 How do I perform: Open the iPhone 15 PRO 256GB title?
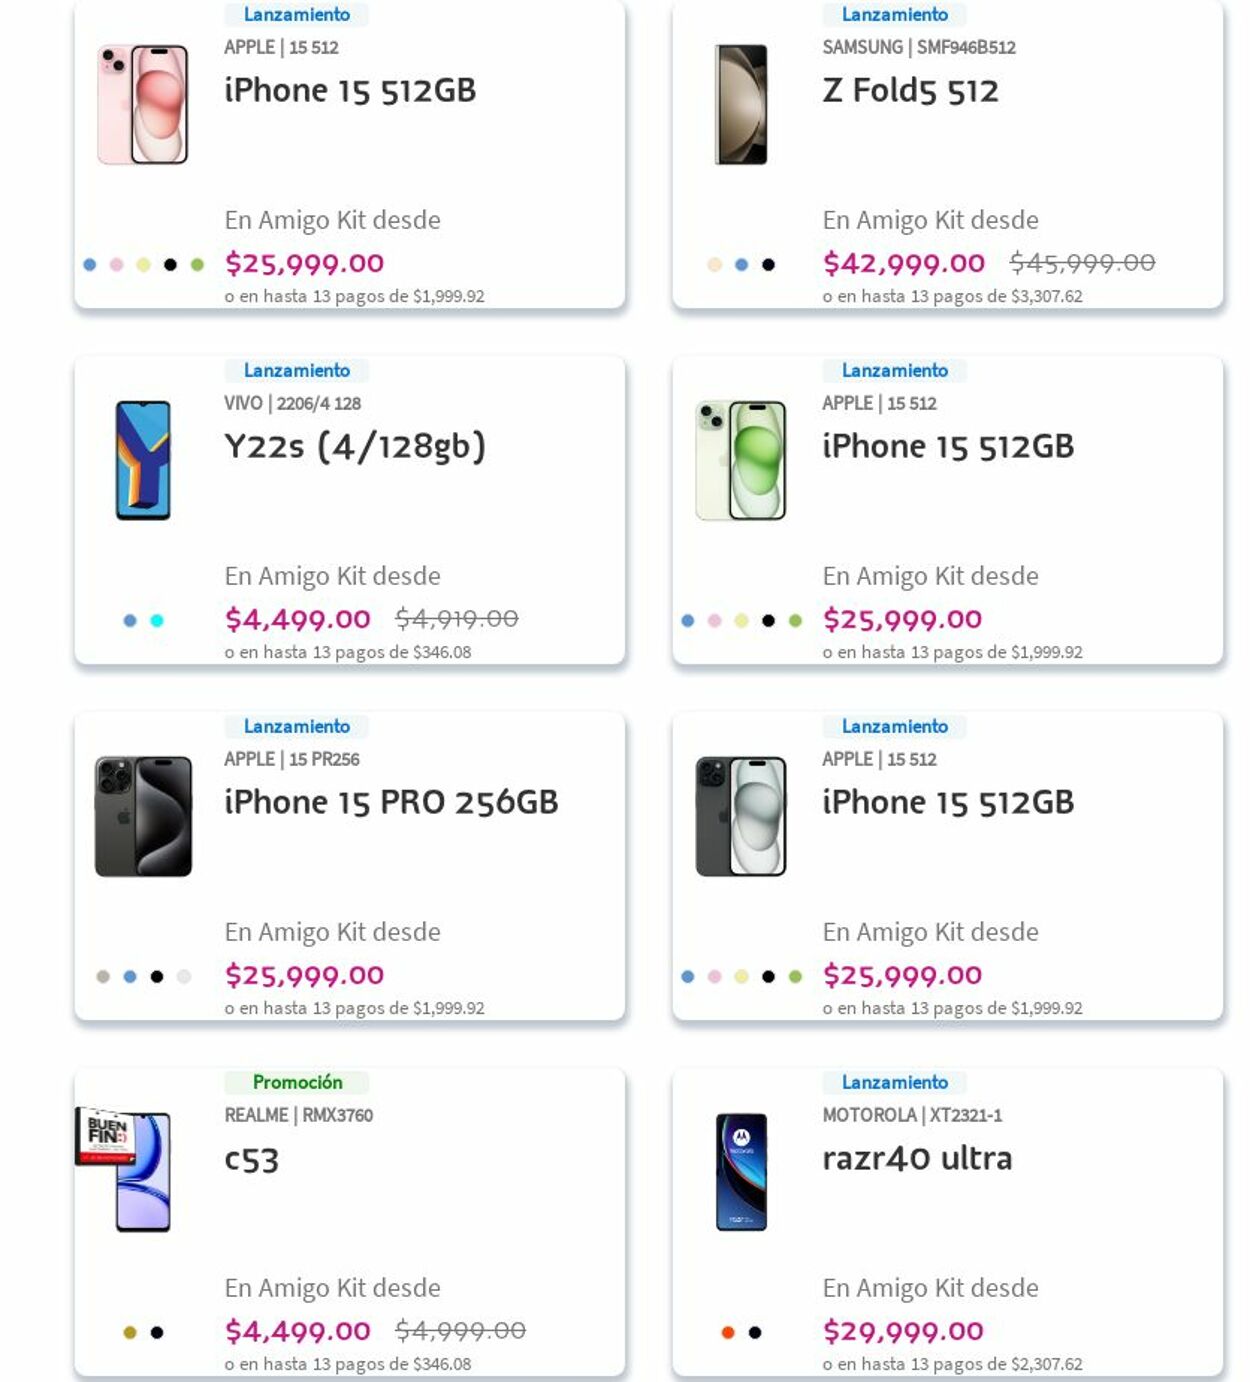(391, 802)
